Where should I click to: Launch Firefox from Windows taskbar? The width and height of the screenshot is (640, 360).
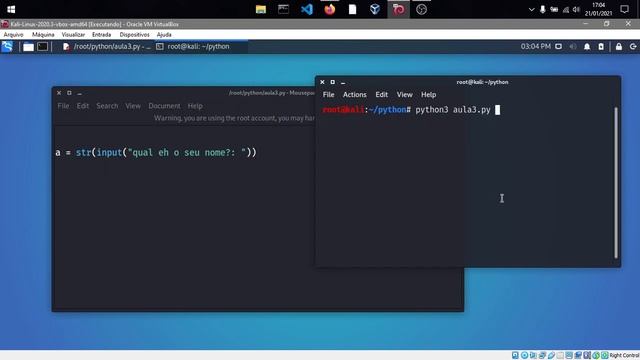click(x=330, y=9)
